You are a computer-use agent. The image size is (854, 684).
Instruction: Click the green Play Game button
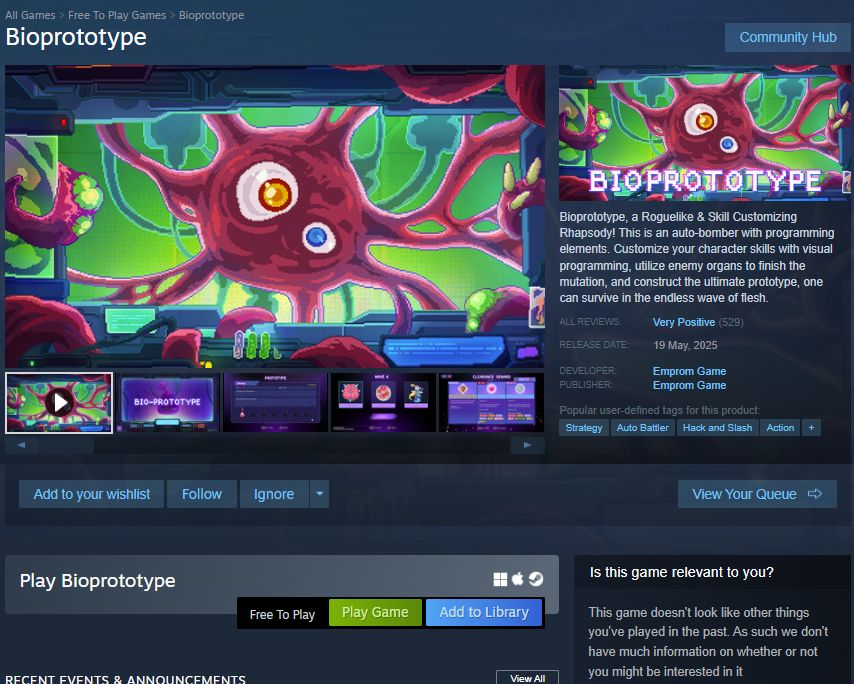(375, 613)
